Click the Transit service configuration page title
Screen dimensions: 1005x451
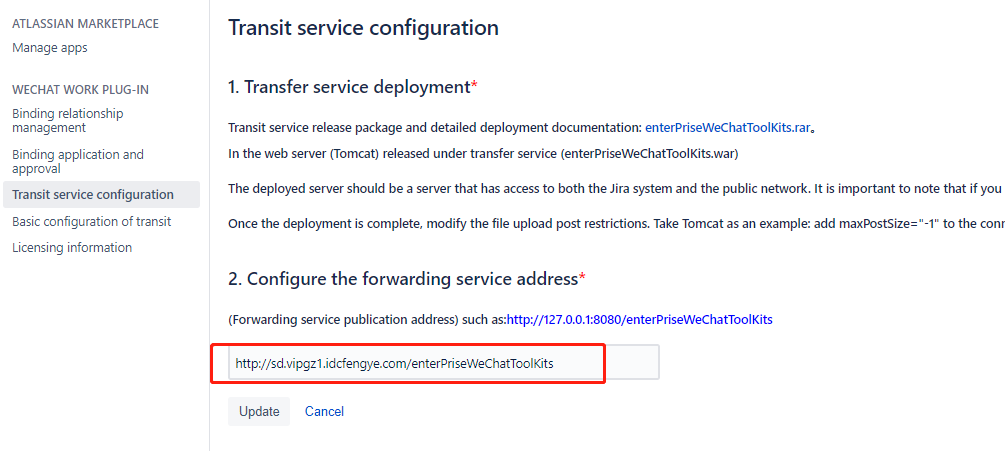pos(363,28)
